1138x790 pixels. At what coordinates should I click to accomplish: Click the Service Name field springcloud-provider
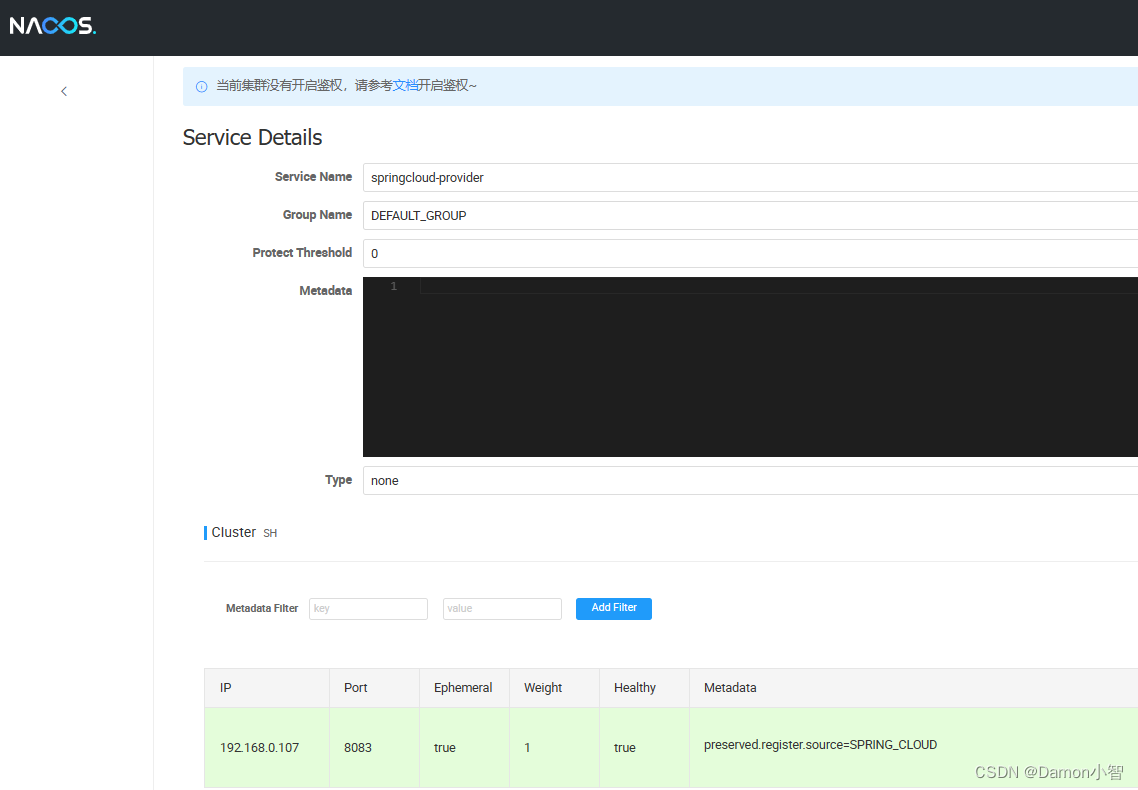[x=750, y=178]
